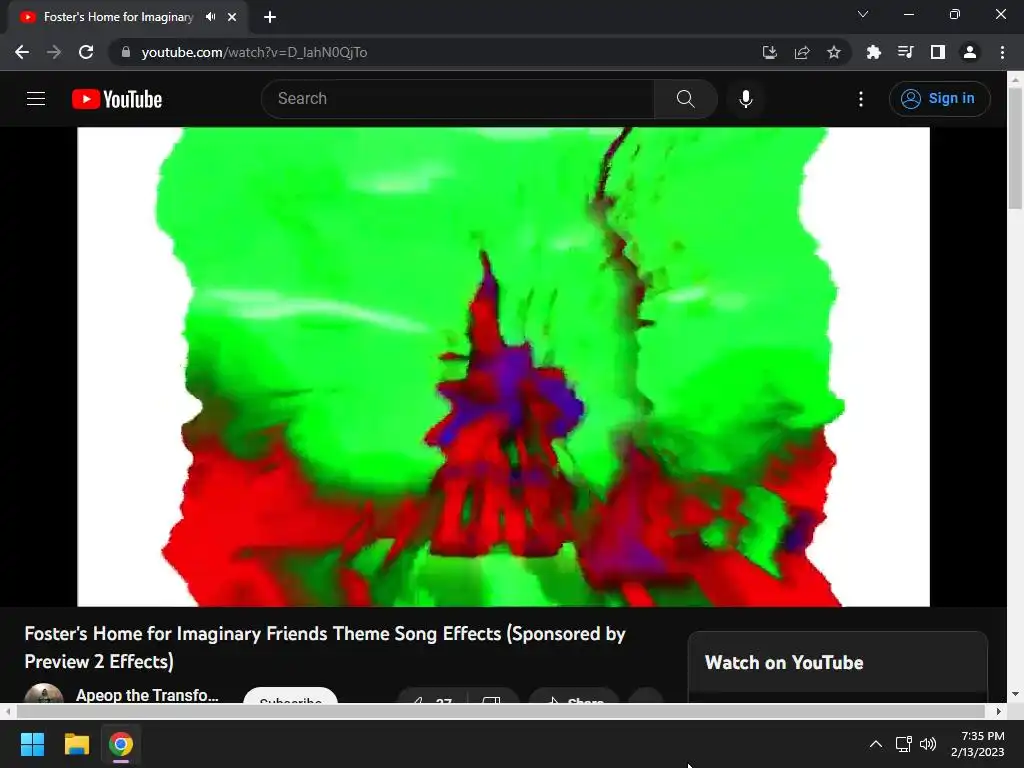1024x768 pixels.
Task: Click the vertical page scrollbar thumb
Action: click(x=1015, y=148)
